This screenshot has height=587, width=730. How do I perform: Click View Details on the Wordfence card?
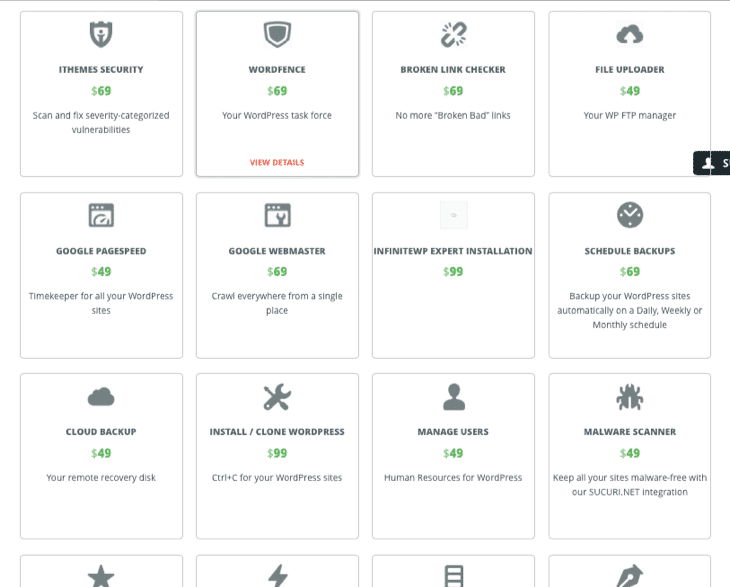click(x=277, y=162)
